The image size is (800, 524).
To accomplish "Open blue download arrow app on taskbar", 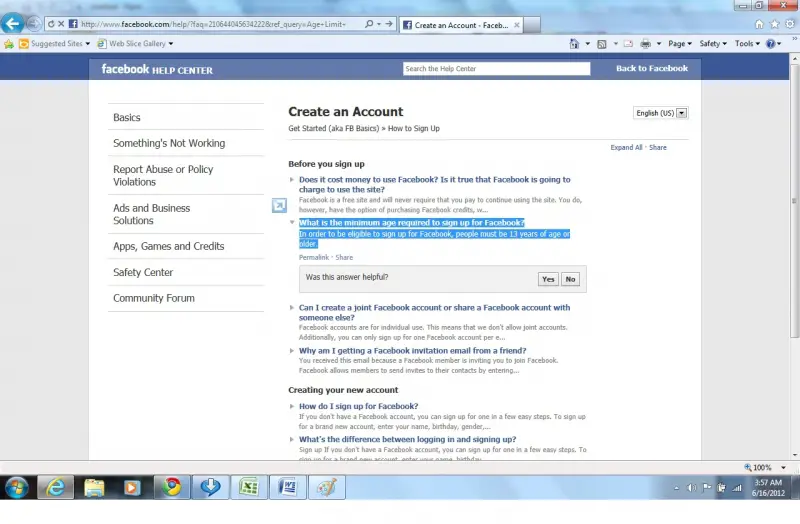I will click(210, 488).
